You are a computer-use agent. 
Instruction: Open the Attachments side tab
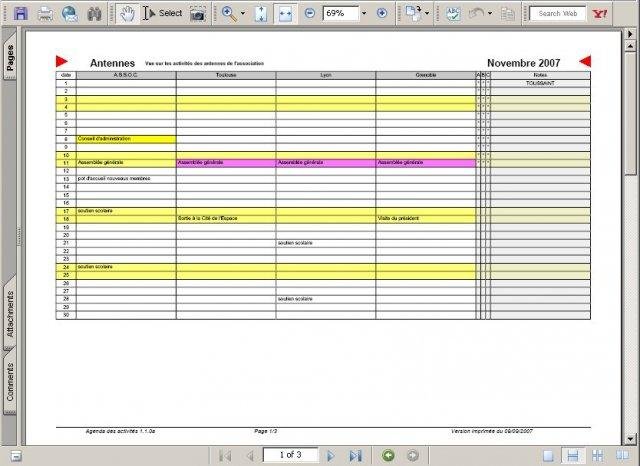coord(10,313)
